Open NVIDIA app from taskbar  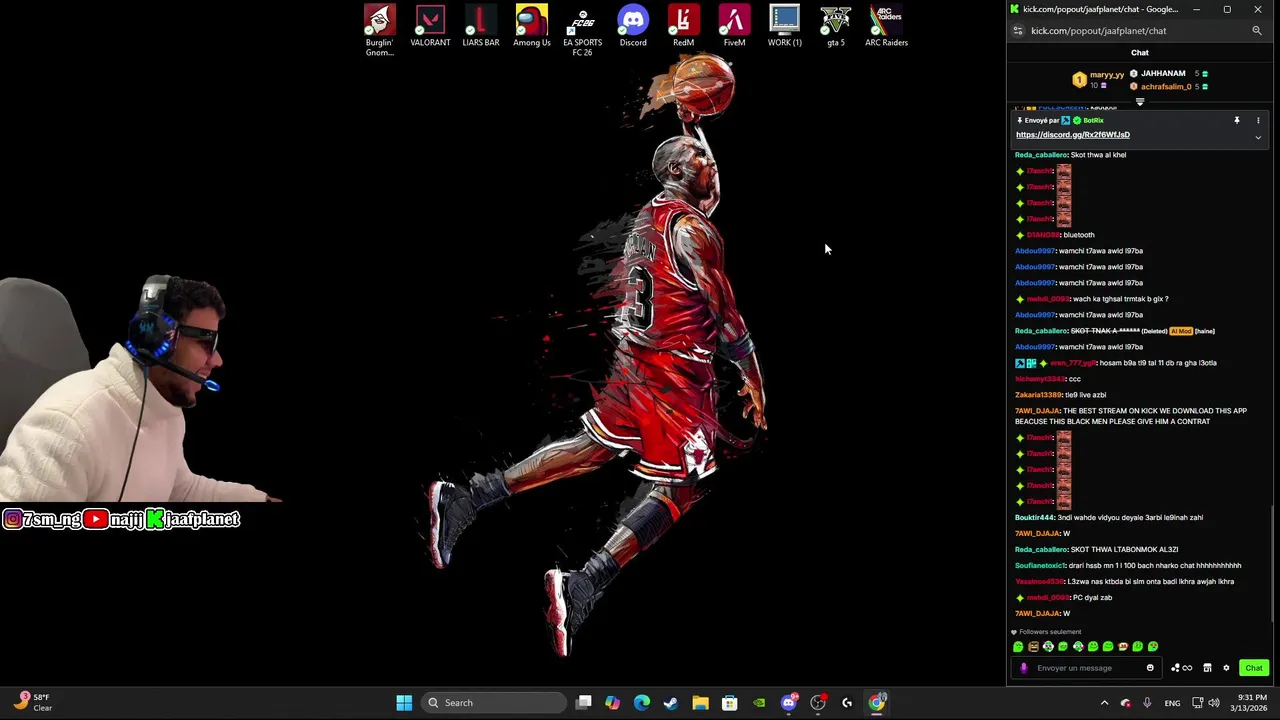759,703
